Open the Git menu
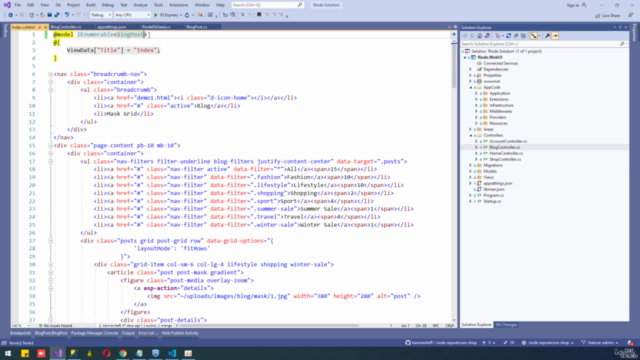 [58, 5]
